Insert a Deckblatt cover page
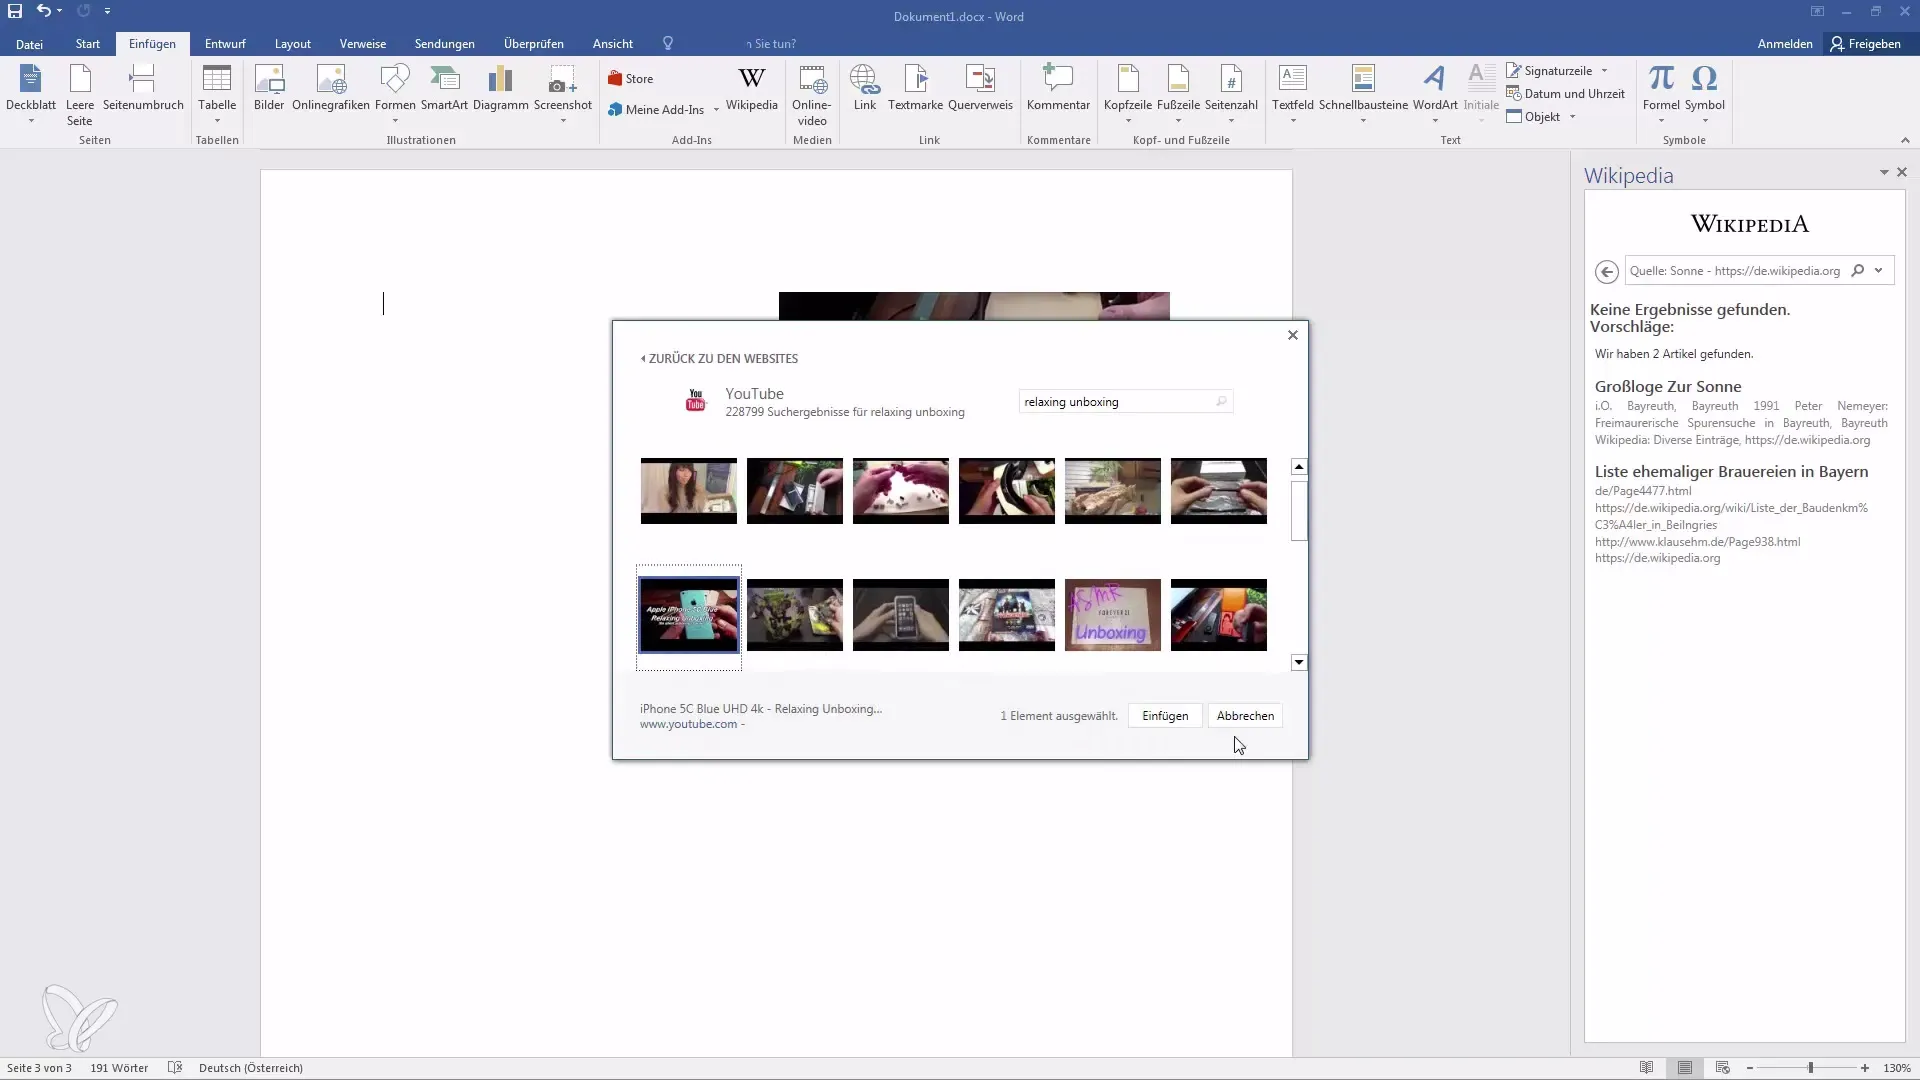This screenshot has height=1080, width=1920. point(31,95)
